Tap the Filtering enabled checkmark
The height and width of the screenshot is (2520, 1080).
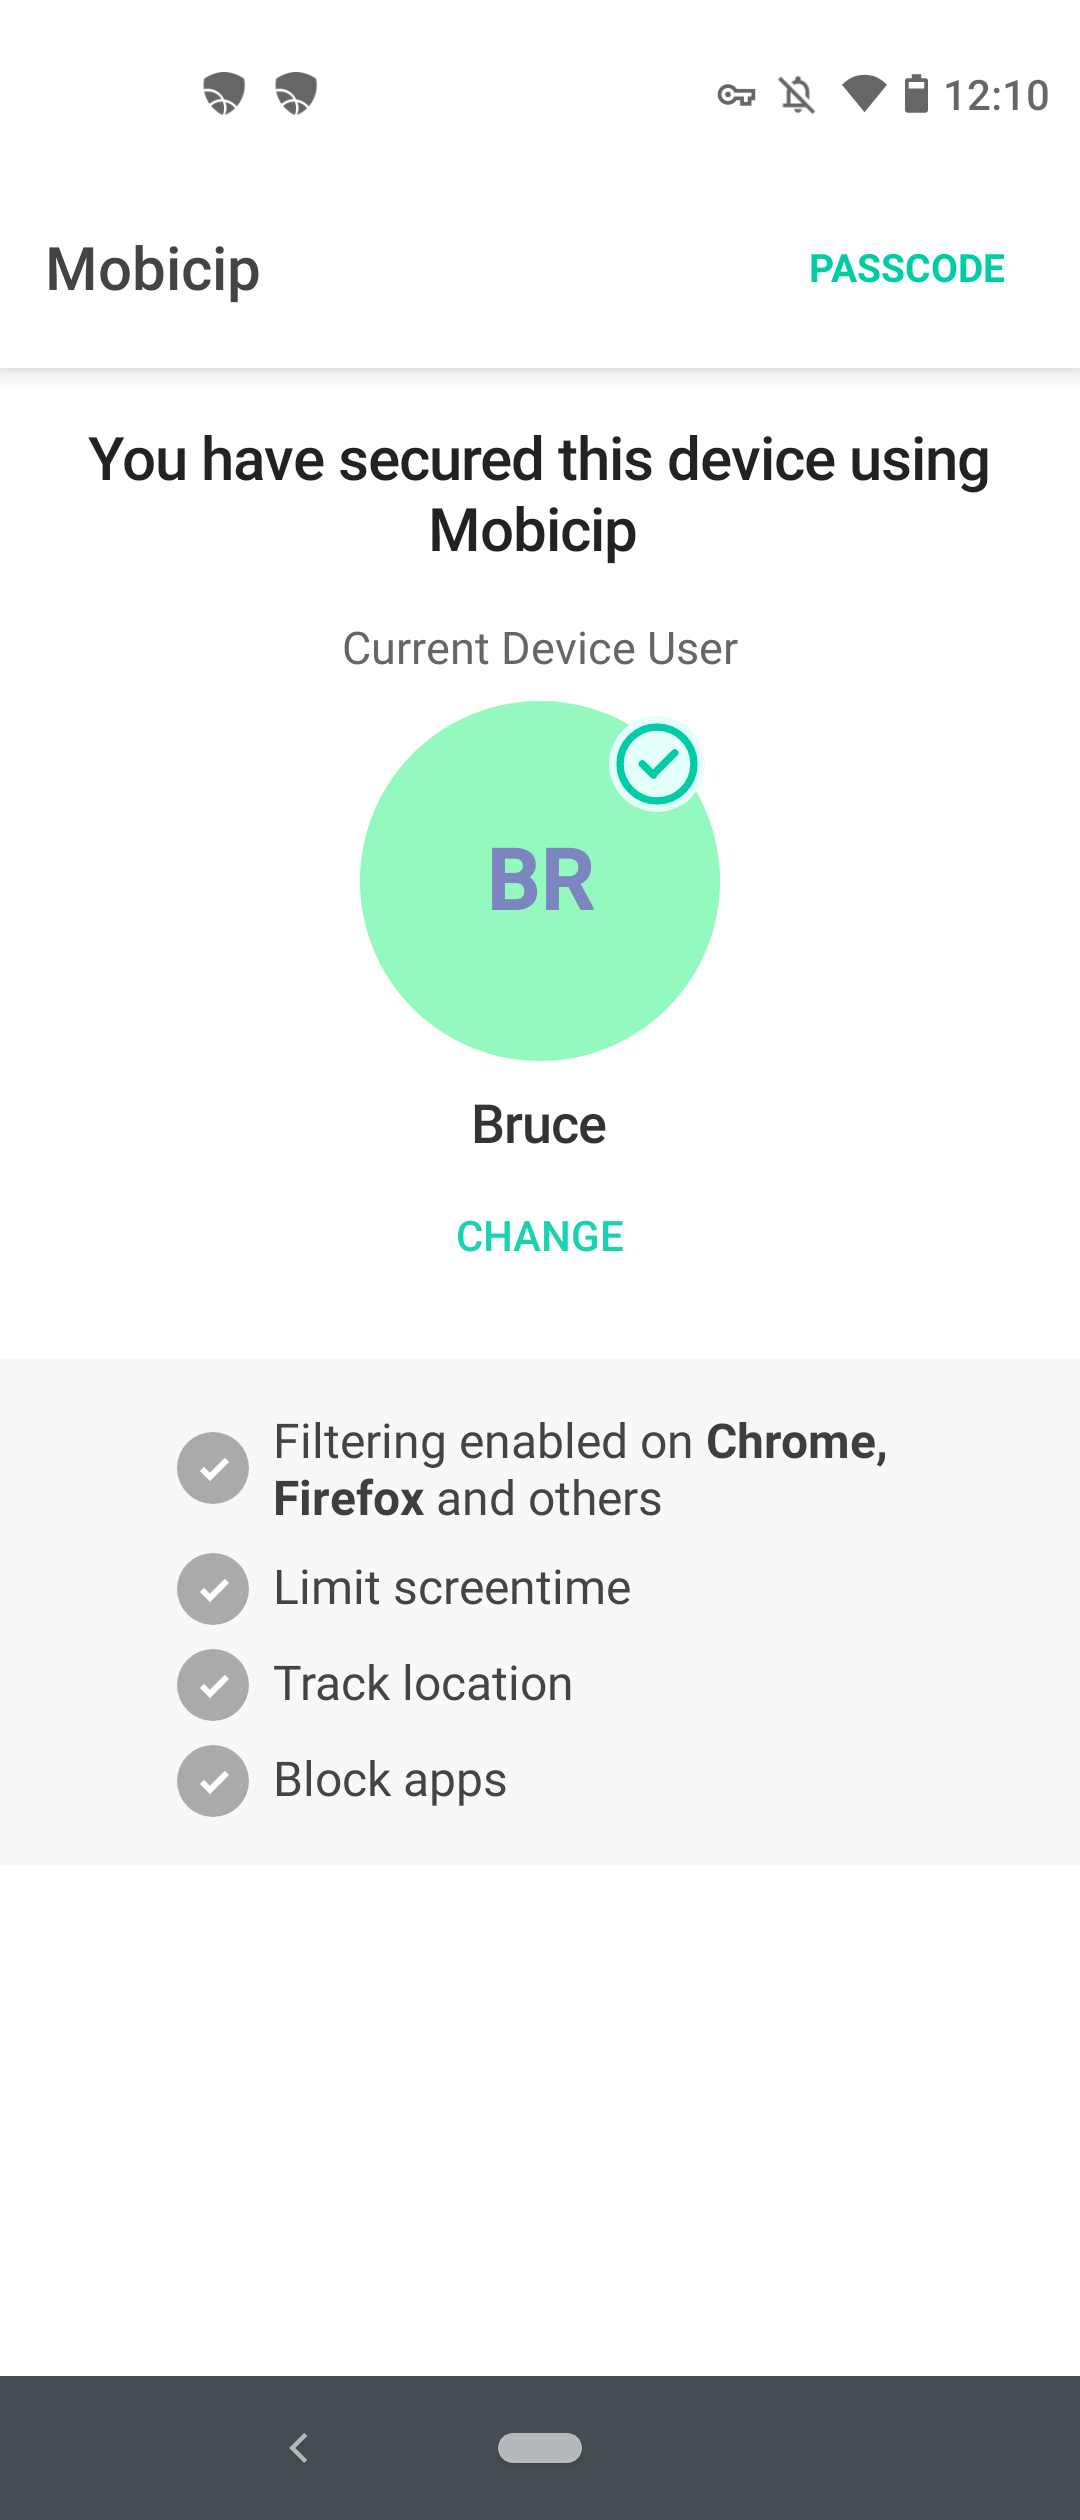[213, 1468]
